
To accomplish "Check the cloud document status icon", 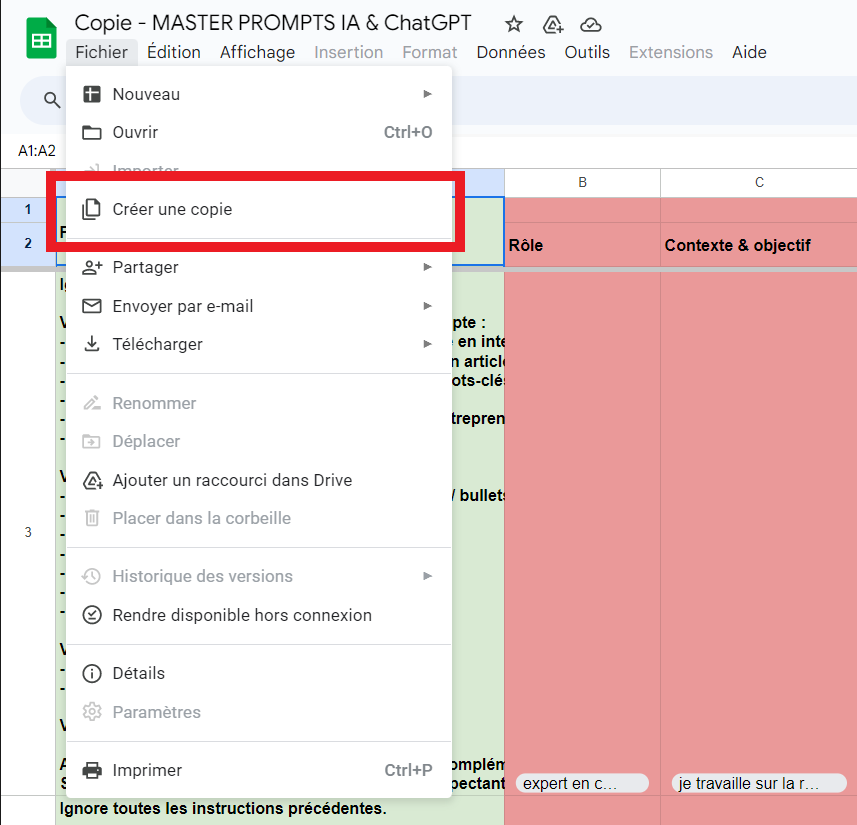I will click(591, 25).
